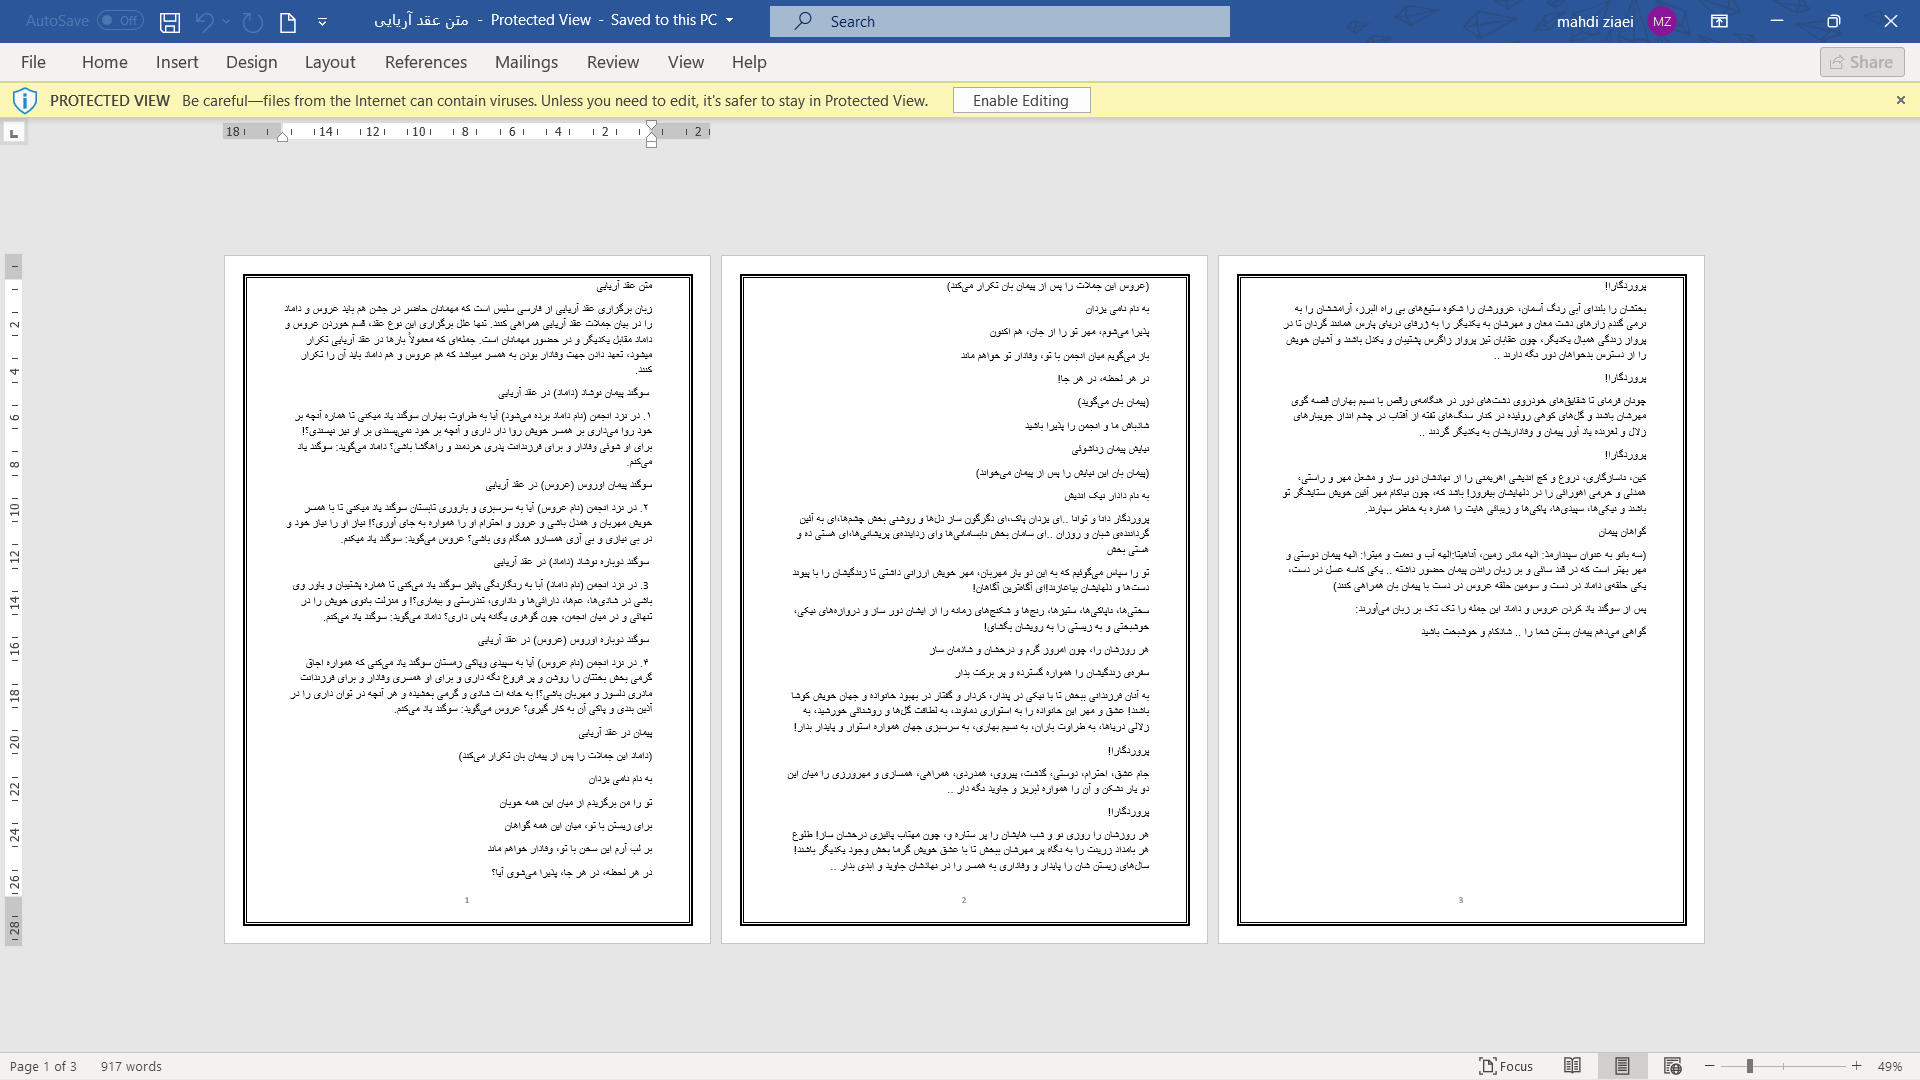Click the '917 words' count in status bar
Image resolution: width=1920 pixels, height=1080 pixels.
pos(131,1066)
